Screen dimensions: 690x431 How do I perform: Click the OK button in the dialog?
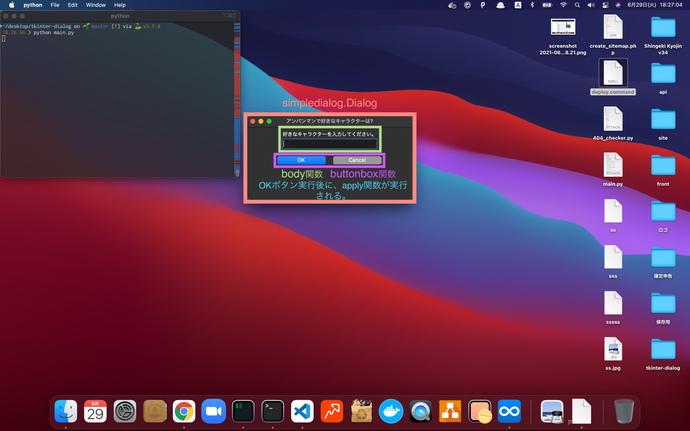click(301, 160)
